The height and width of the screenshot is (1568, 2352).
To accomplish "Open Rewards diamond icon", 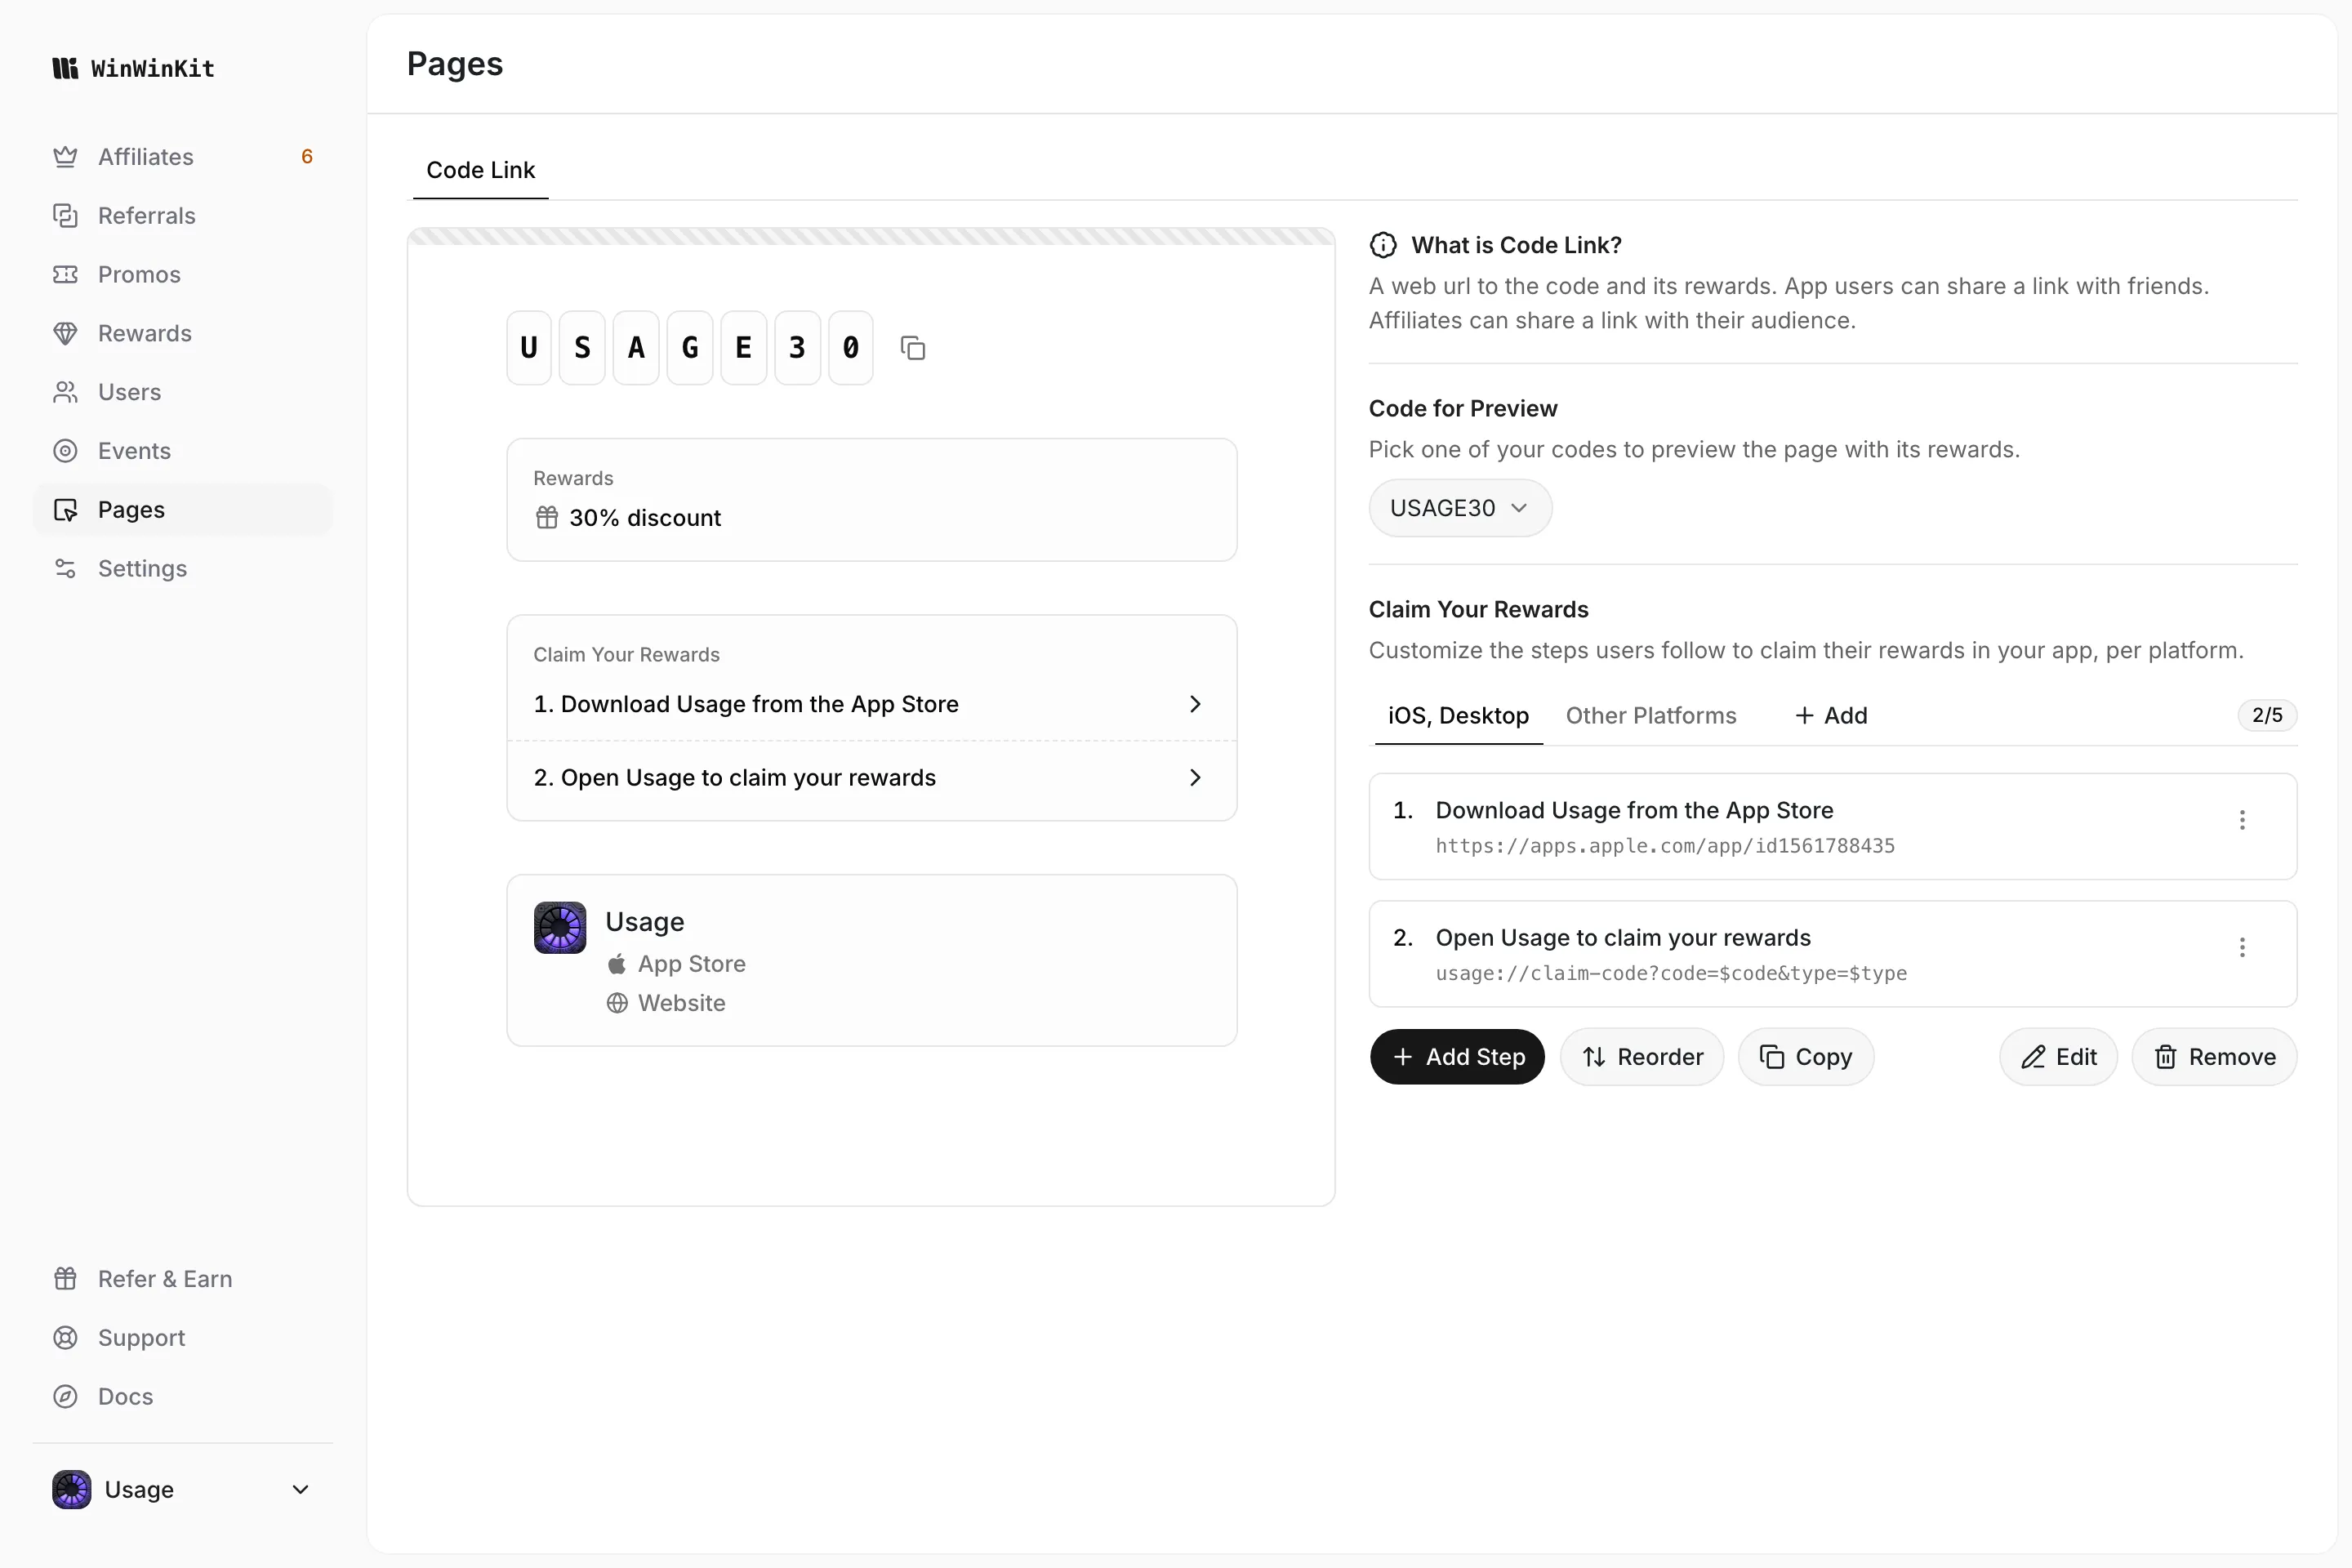I will [65, 333].
